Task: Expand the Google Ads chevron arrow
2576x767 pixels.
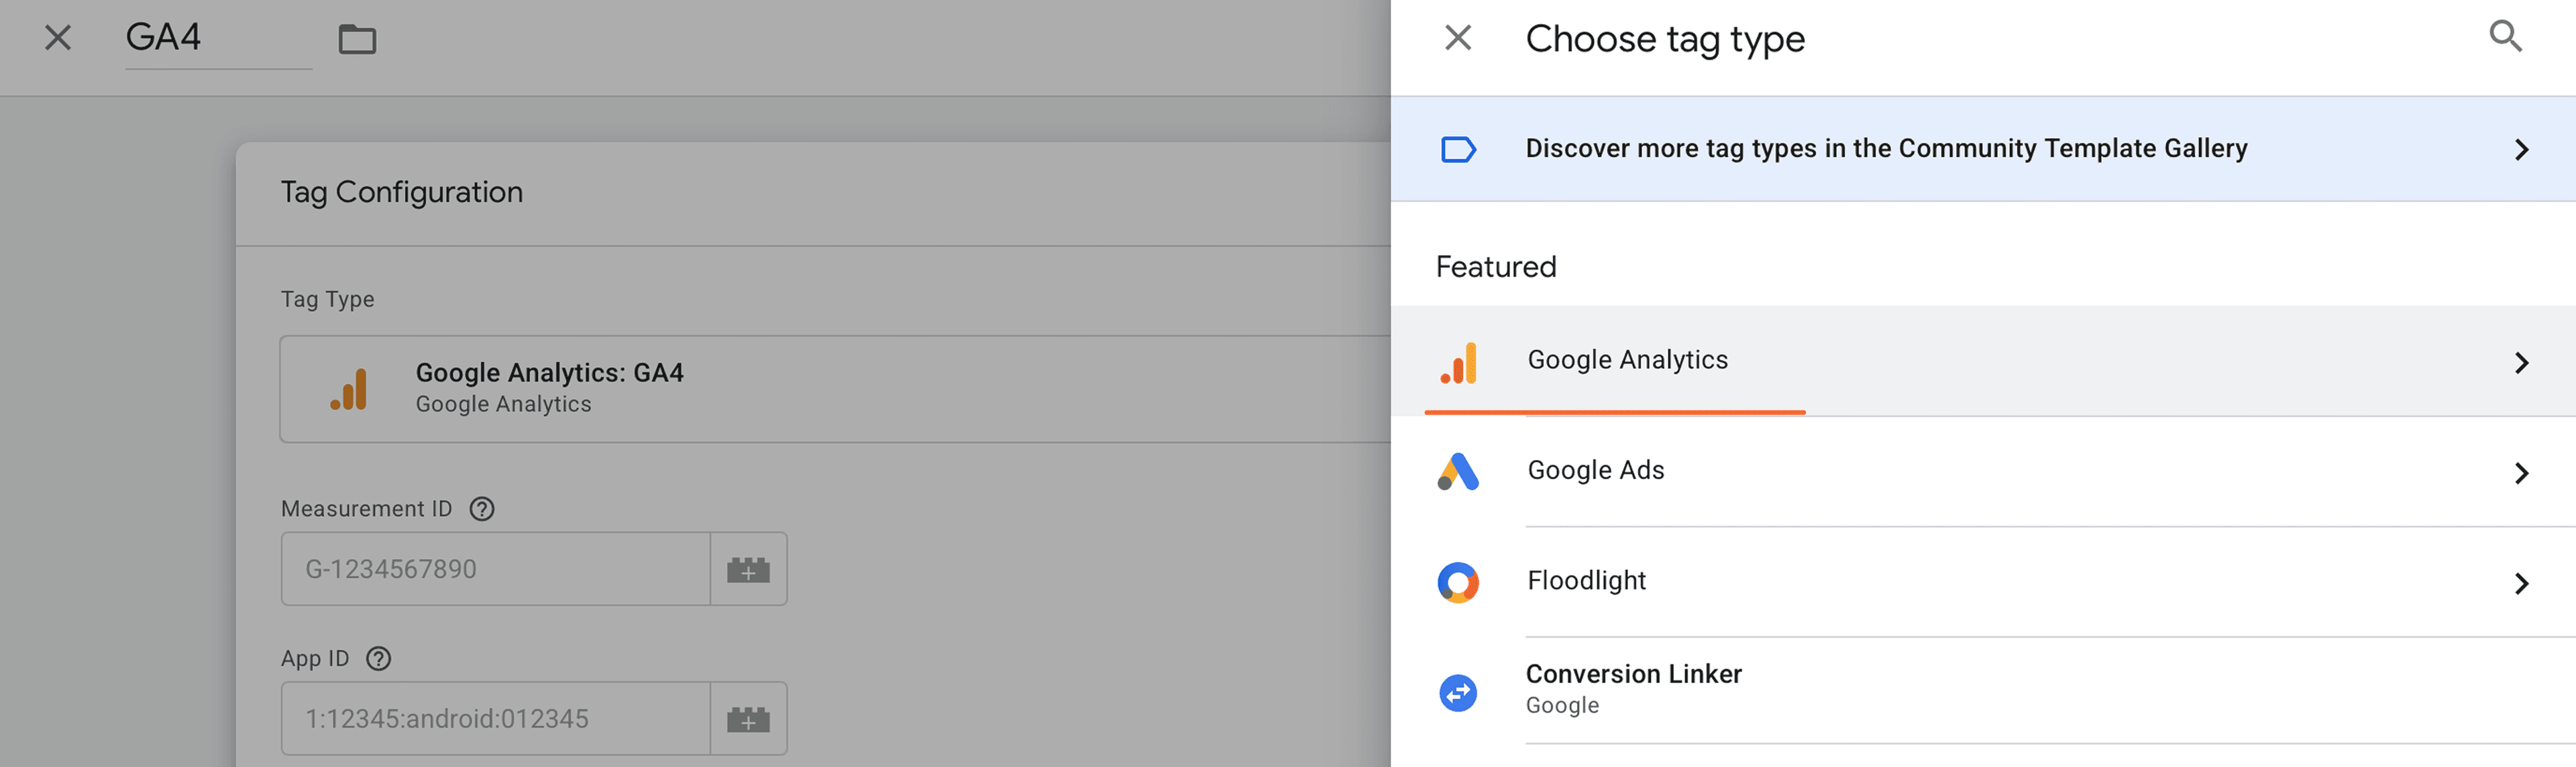Action: coord(2521,473)
